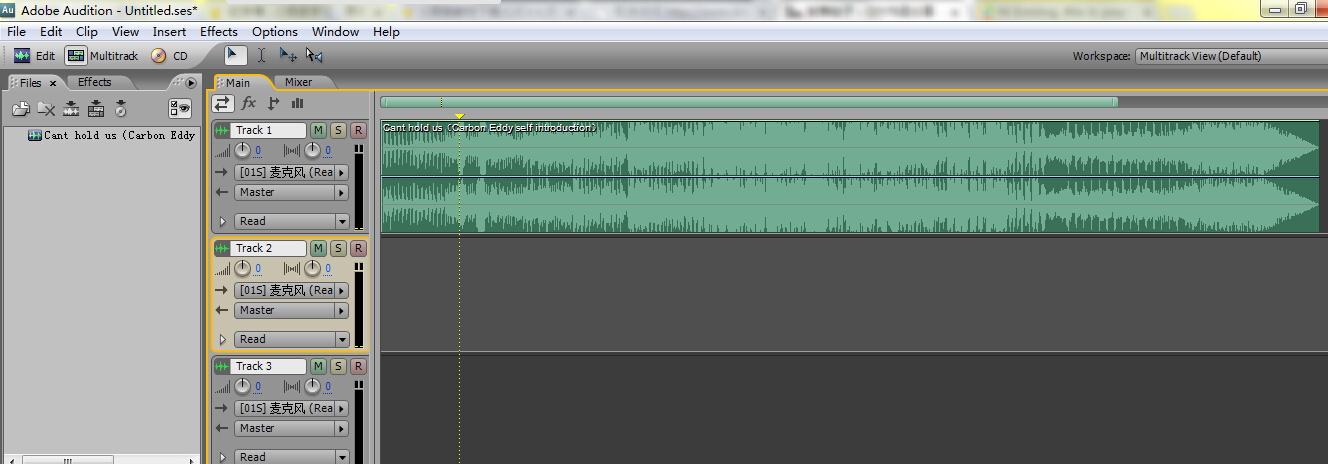Open the Effects menu

[x=219, y=32]
